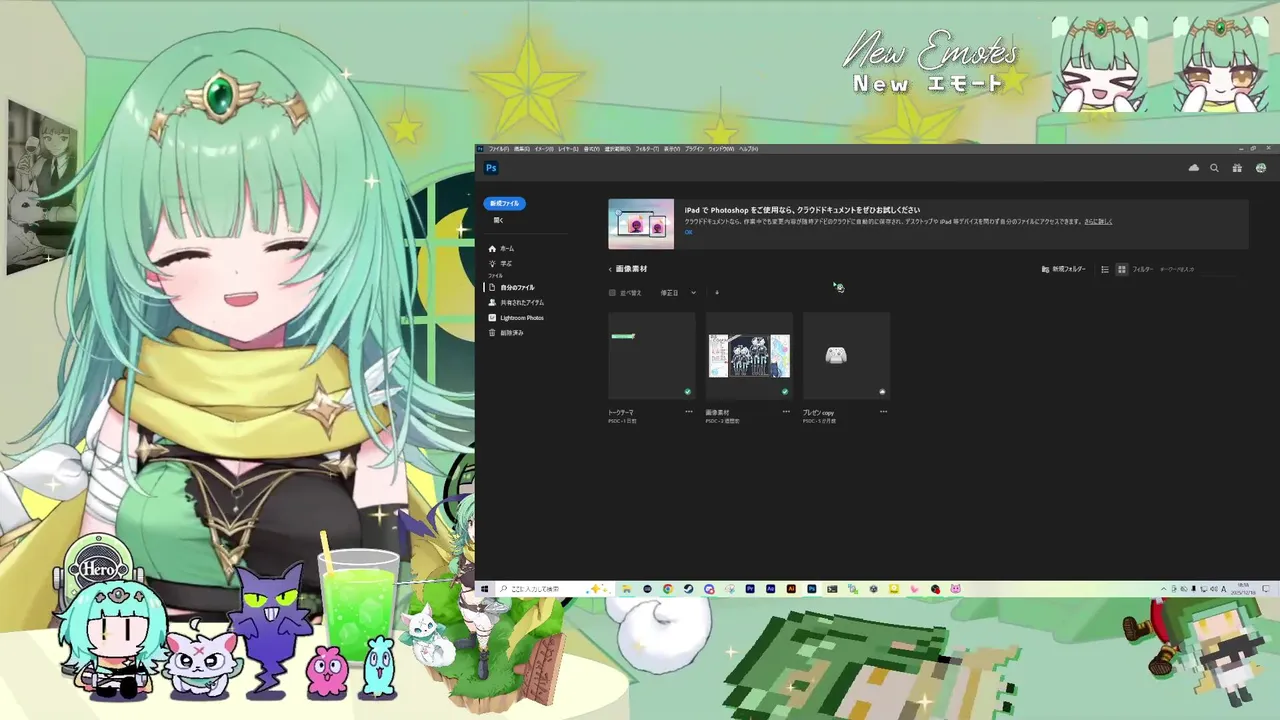This screenshot has width=1280, height=720.
Task: Open the 修正日 sort dropdown
Action: (678, 293)
